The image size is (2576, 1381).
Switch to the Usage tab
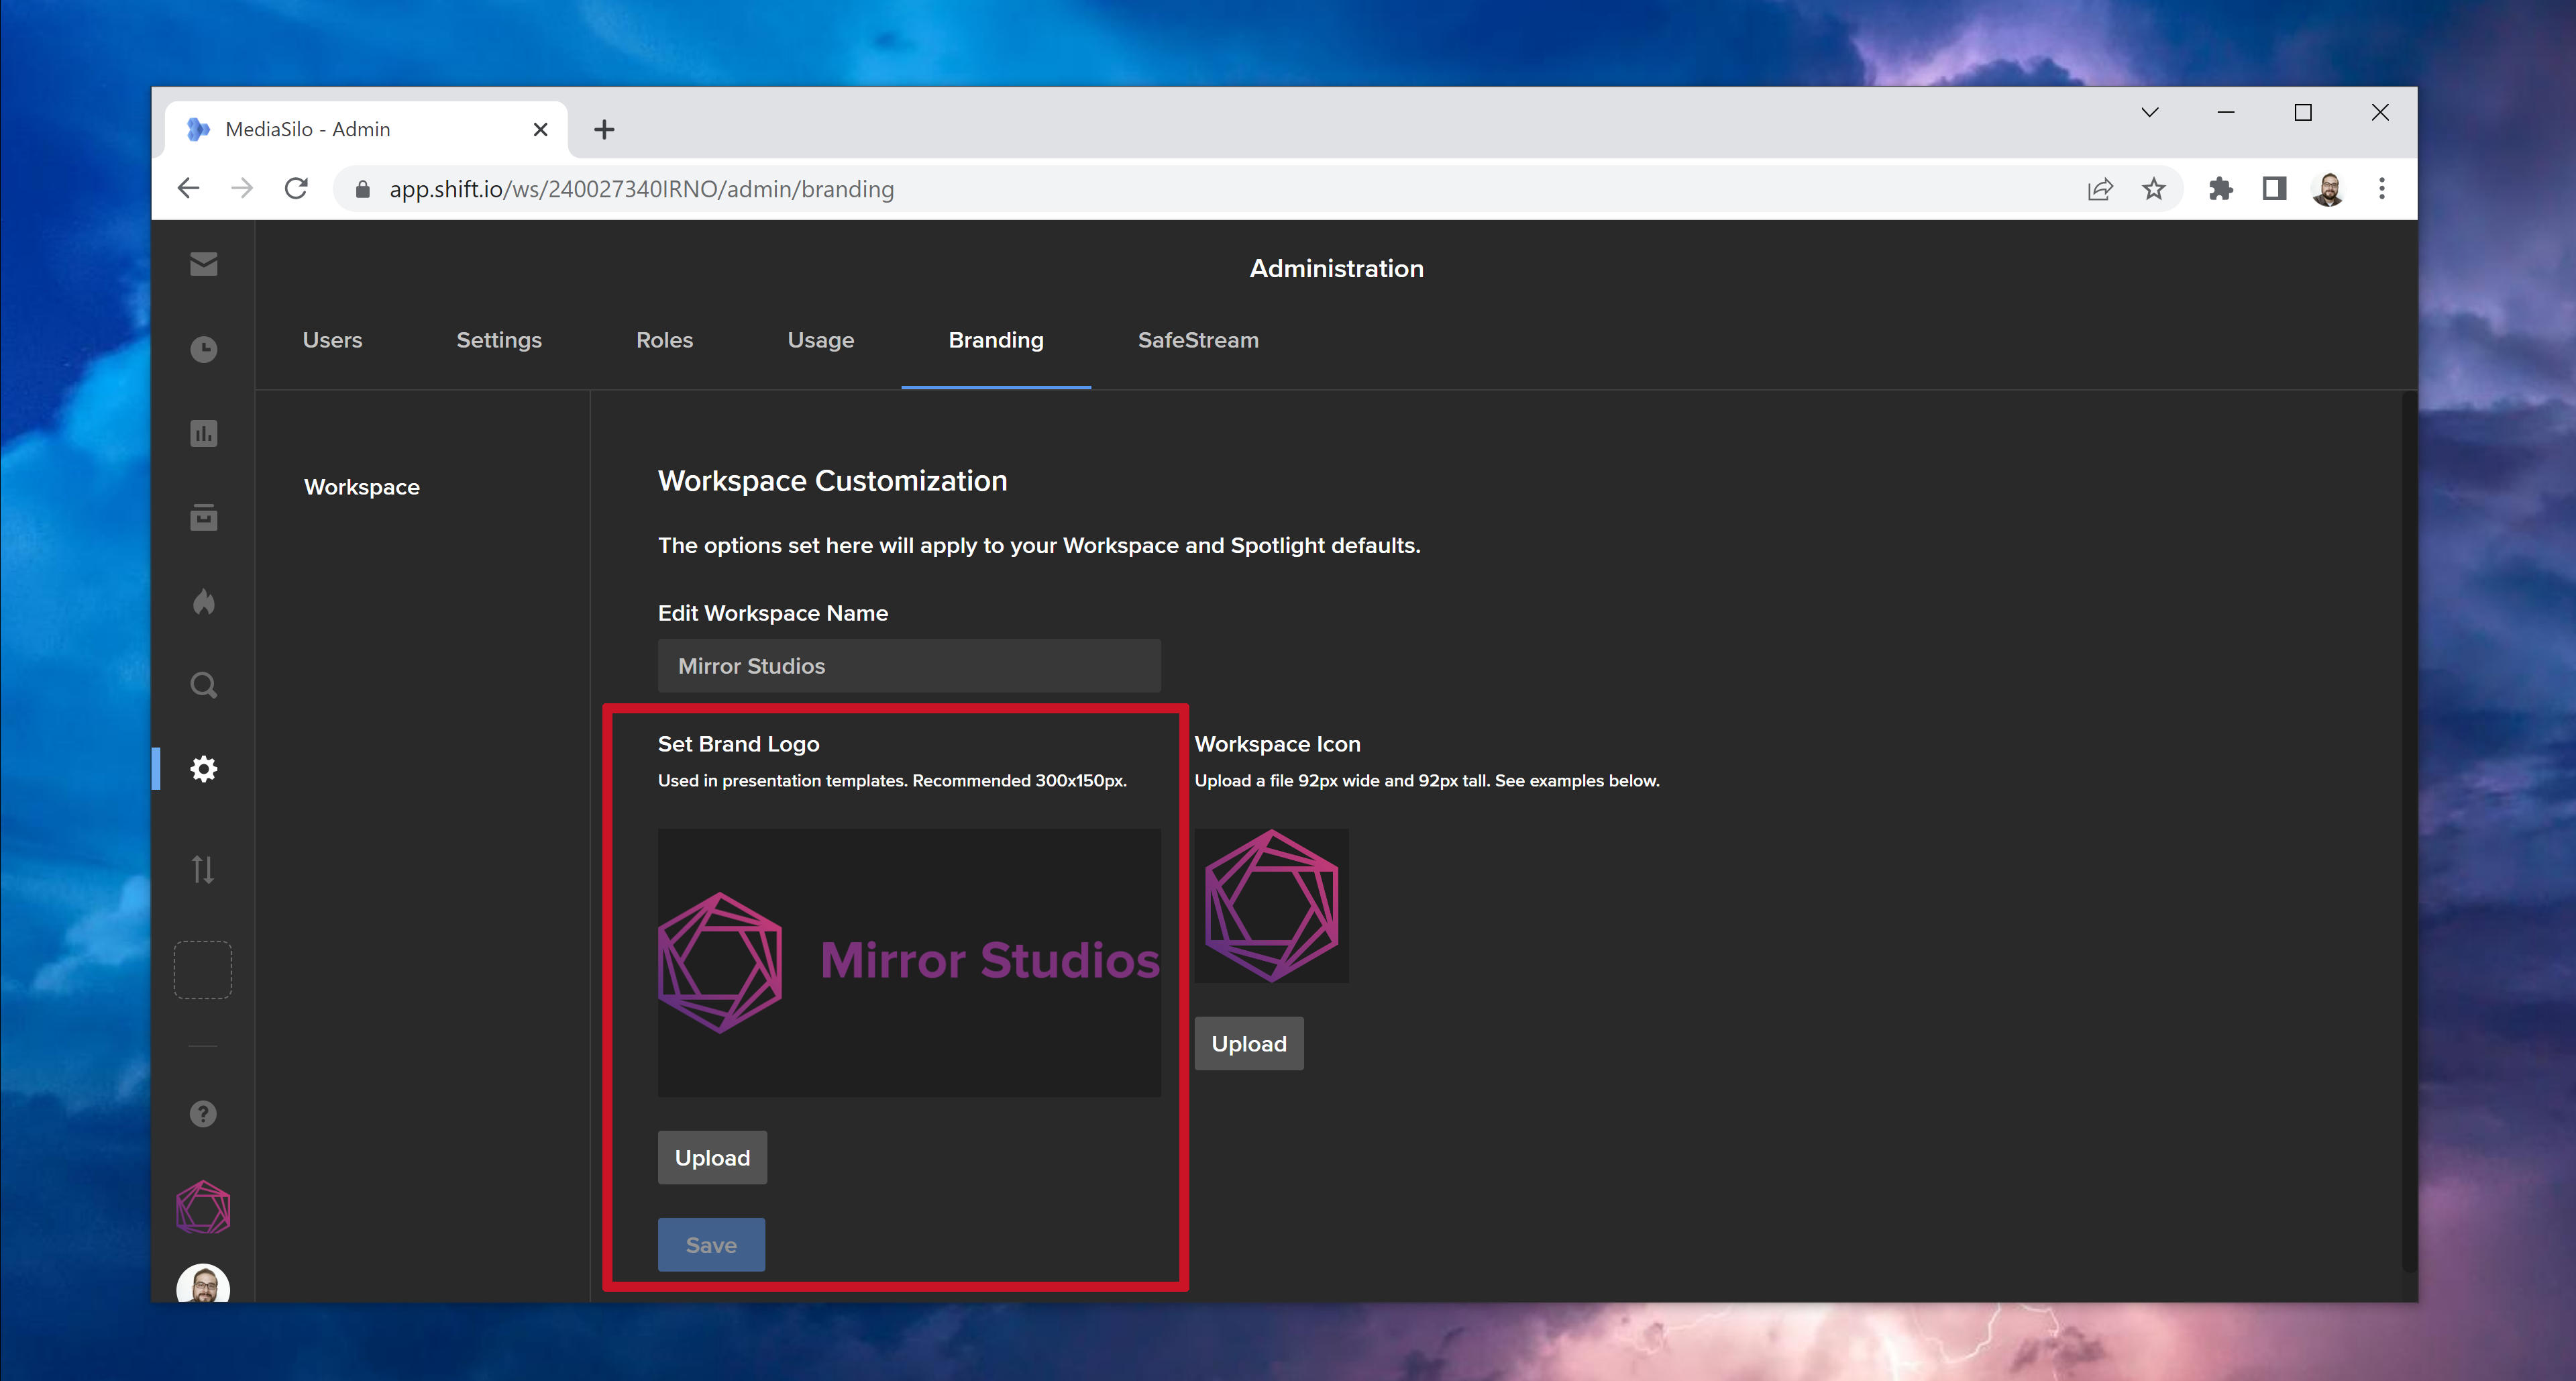point(821,340)
